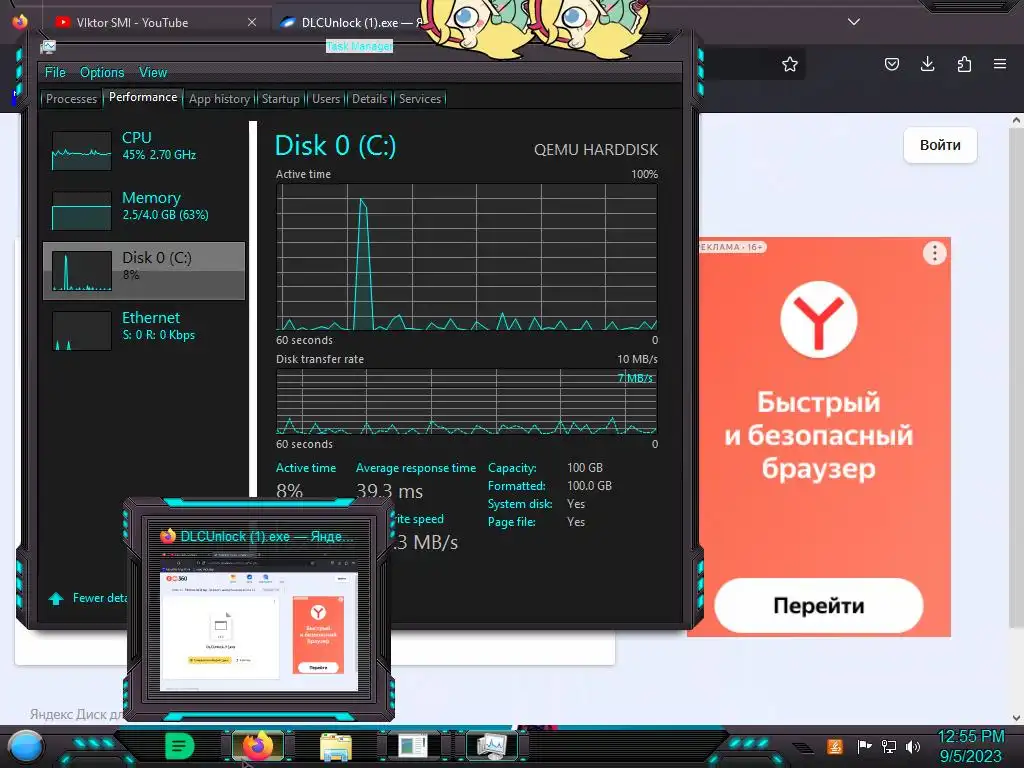Click the Disk transfer rate graph
The width and height of the screenshot is (1024, 768).
pos(467,402)
